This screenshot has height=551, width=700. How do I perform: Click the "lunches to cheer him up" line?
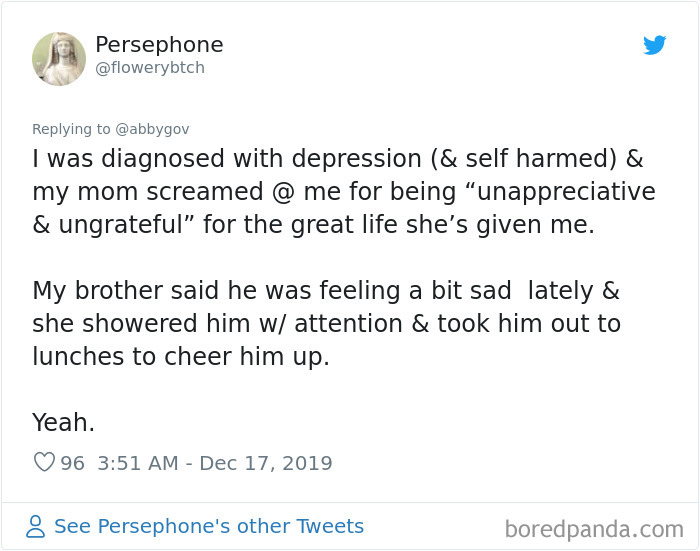click(180, 357)
